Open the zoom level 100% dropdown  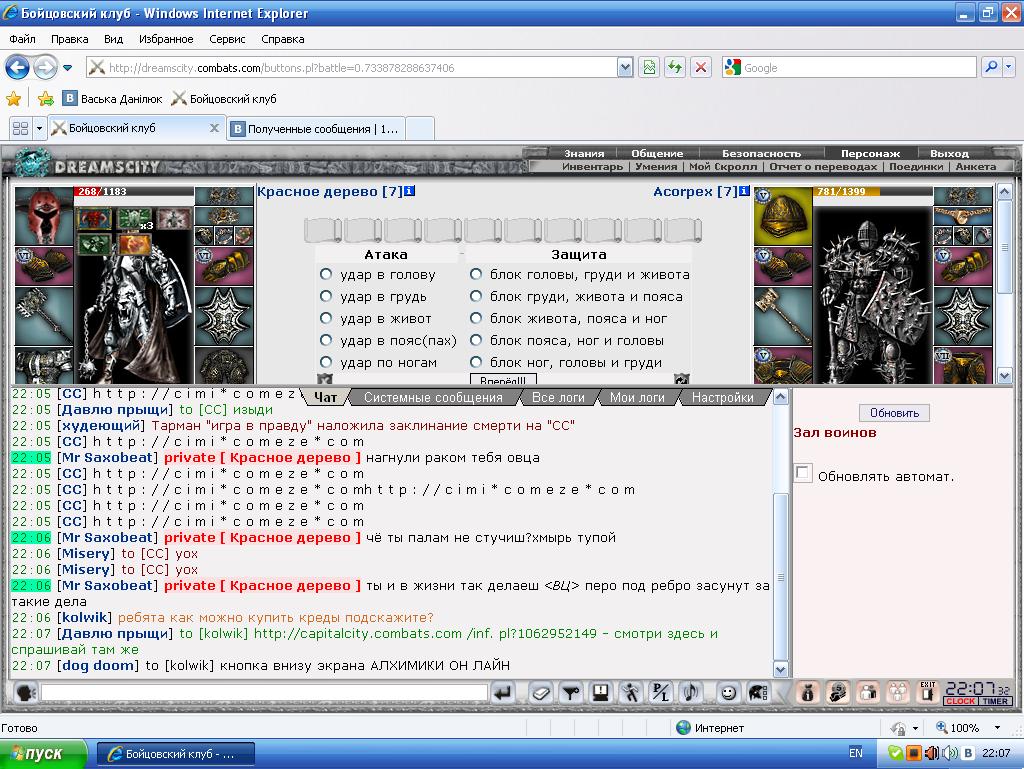point(997,727)
